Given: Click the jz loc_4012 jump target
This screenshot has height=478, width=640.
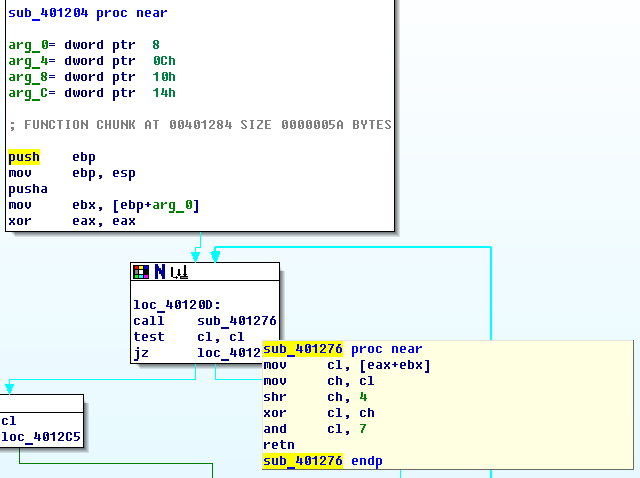Looking at the screenshot, I should (229, 353).
